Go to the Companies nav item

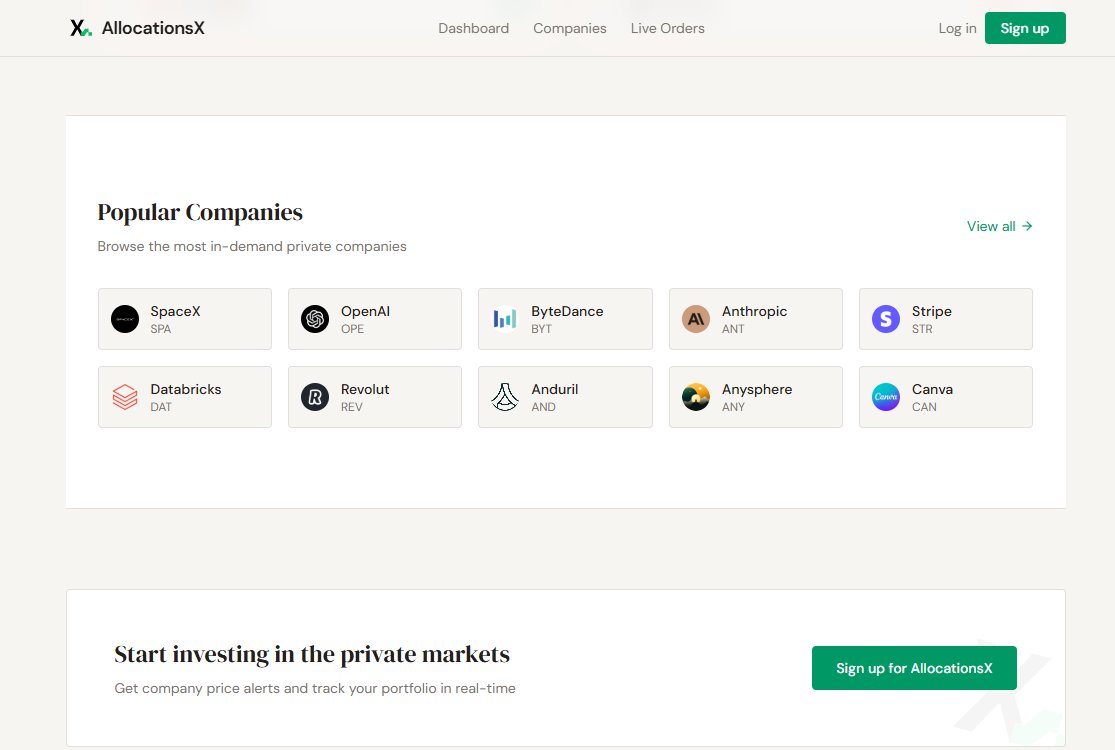tap(570, 28)
